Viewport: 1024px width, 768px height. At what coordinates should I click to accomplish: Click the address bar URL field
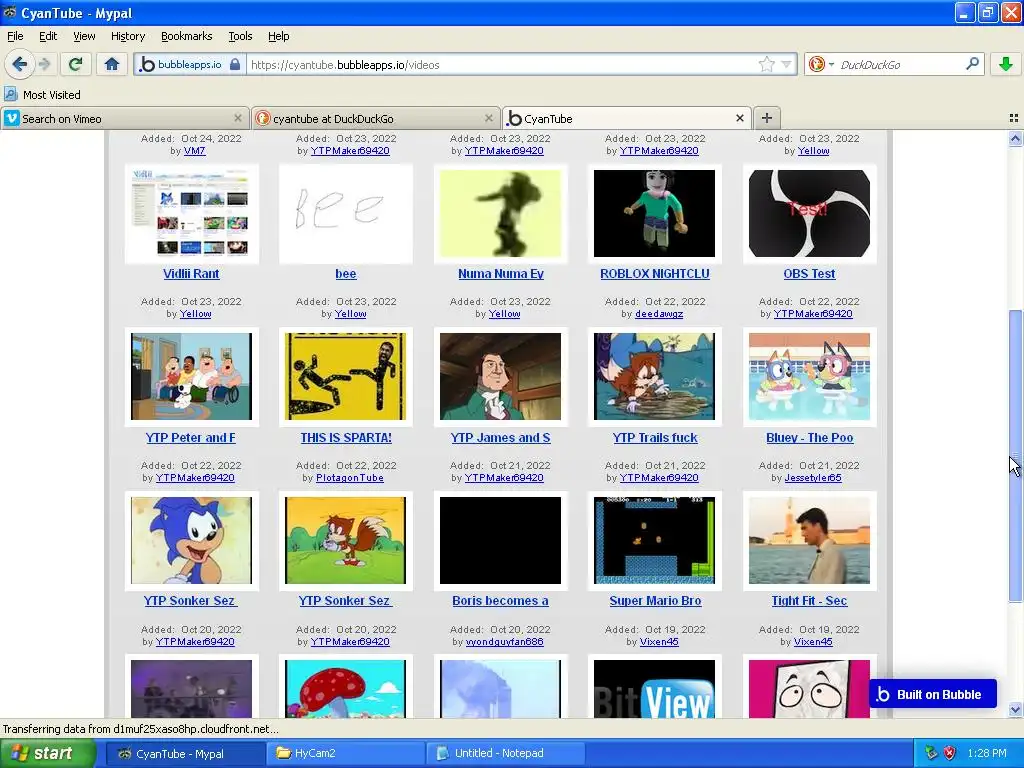coord(502,65)
